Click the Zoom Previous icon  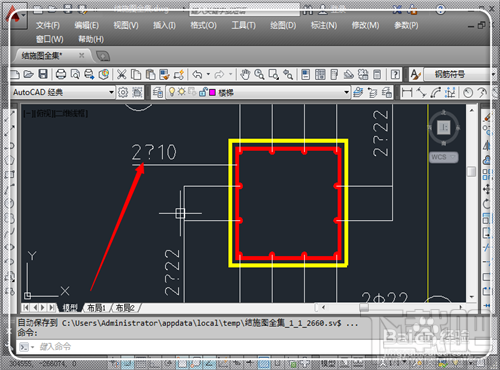(x=288, y=74)
